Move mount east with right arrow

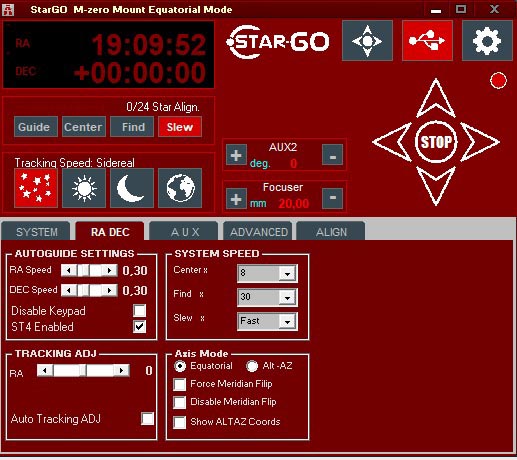480,142
